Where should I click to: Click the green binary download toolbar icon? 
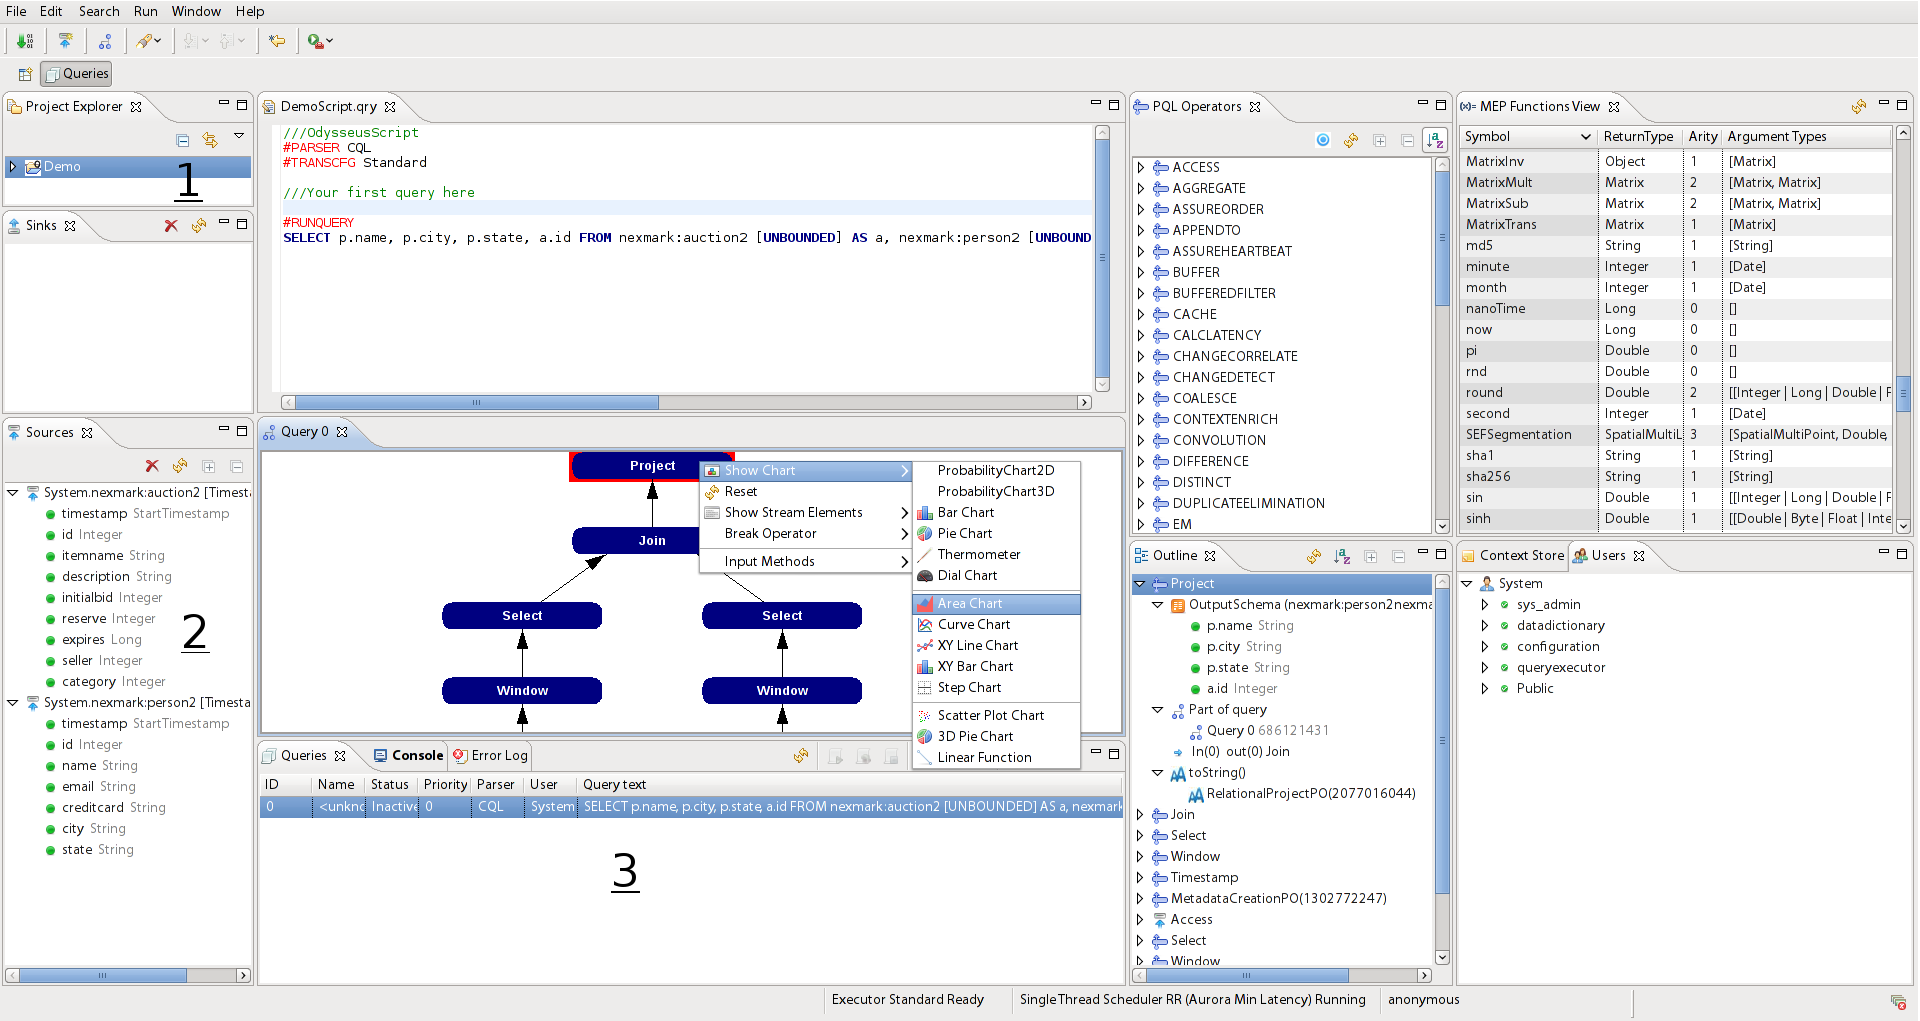25,41
